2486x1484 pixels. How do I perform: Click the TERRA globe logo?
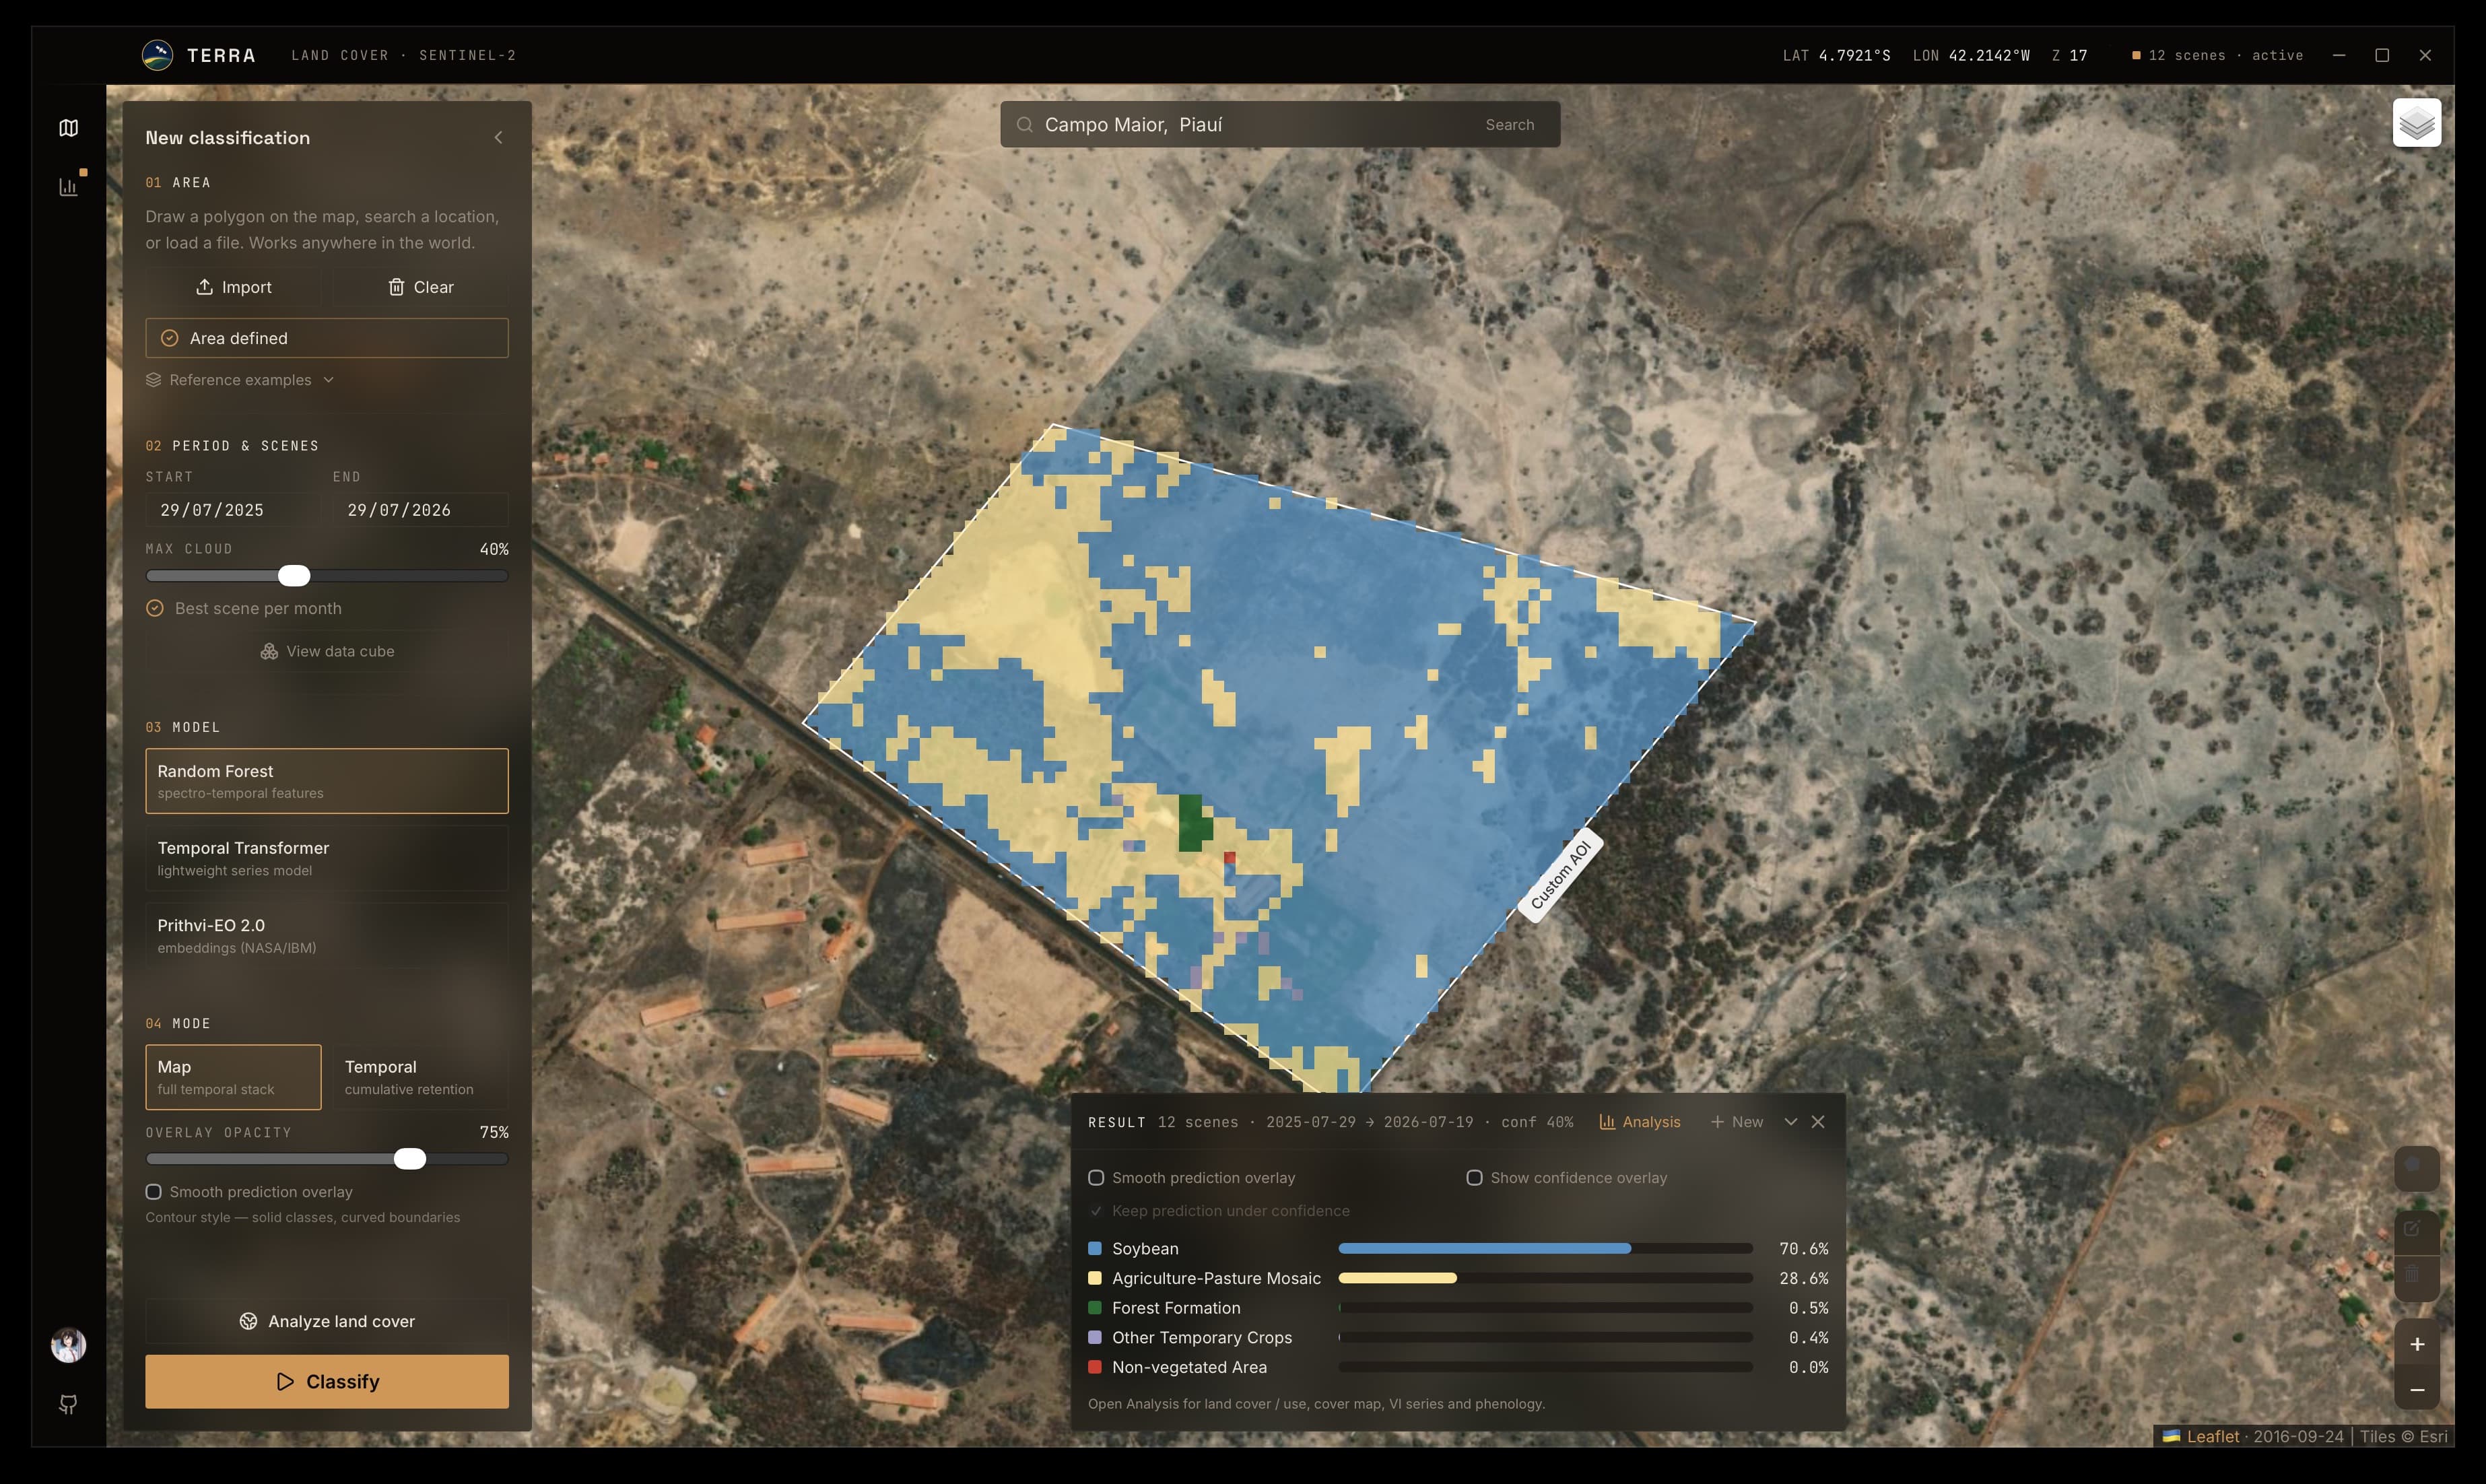tap(157, 55)
